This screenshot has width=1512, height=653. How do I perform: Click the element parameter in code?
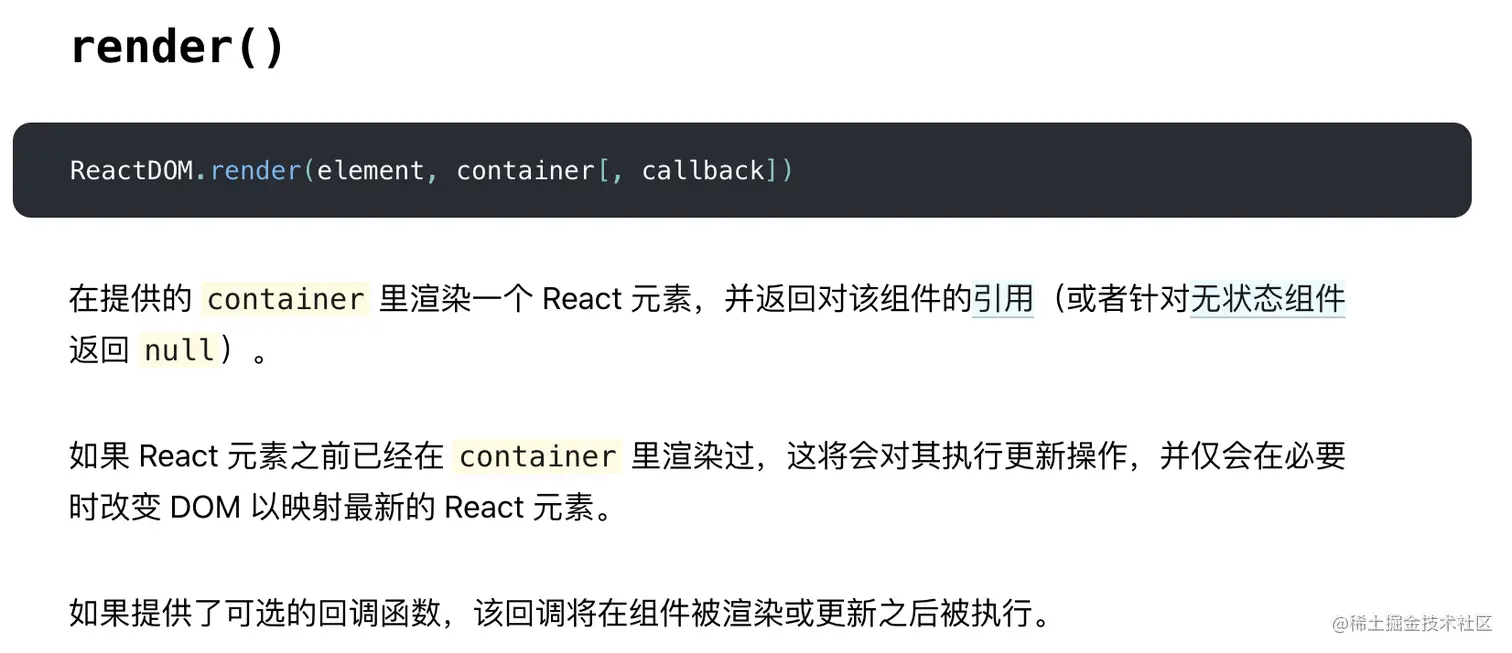pos(371,170)
